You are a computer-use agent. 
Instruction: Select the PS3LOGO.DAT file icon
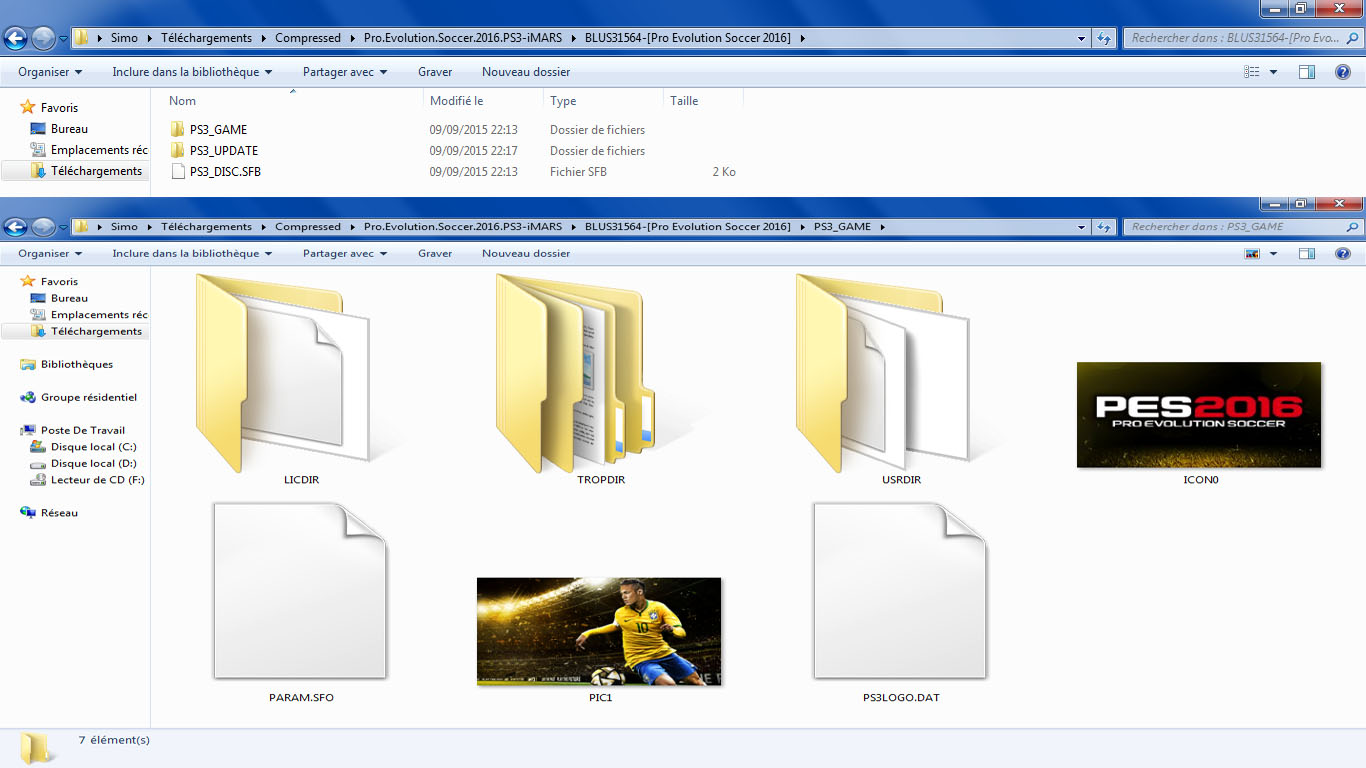(x=900, y=592)
